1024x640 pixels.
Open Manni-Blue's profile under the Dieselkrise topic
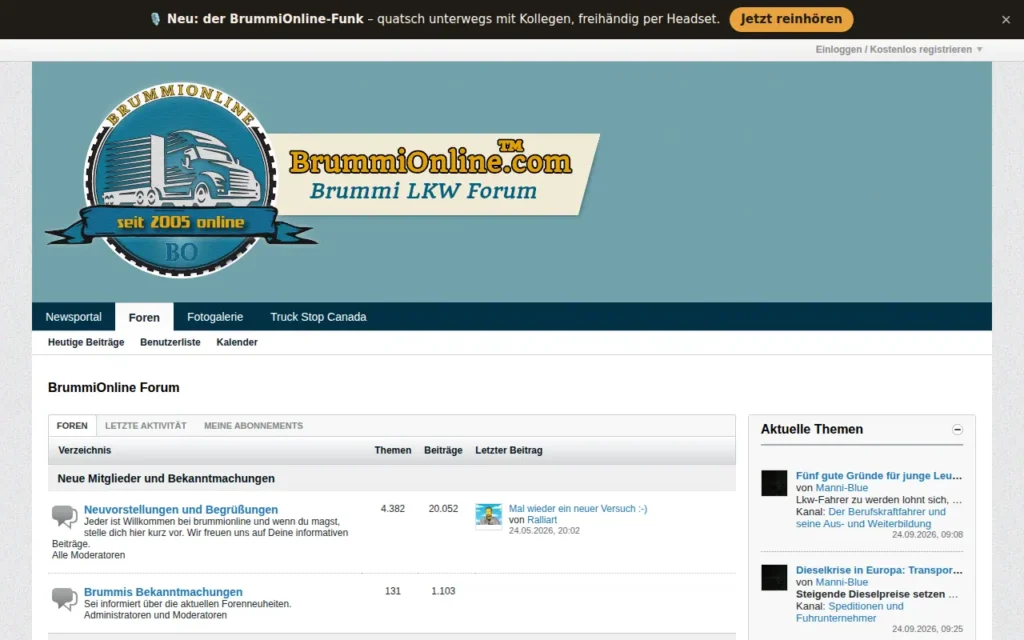point(842,583)
